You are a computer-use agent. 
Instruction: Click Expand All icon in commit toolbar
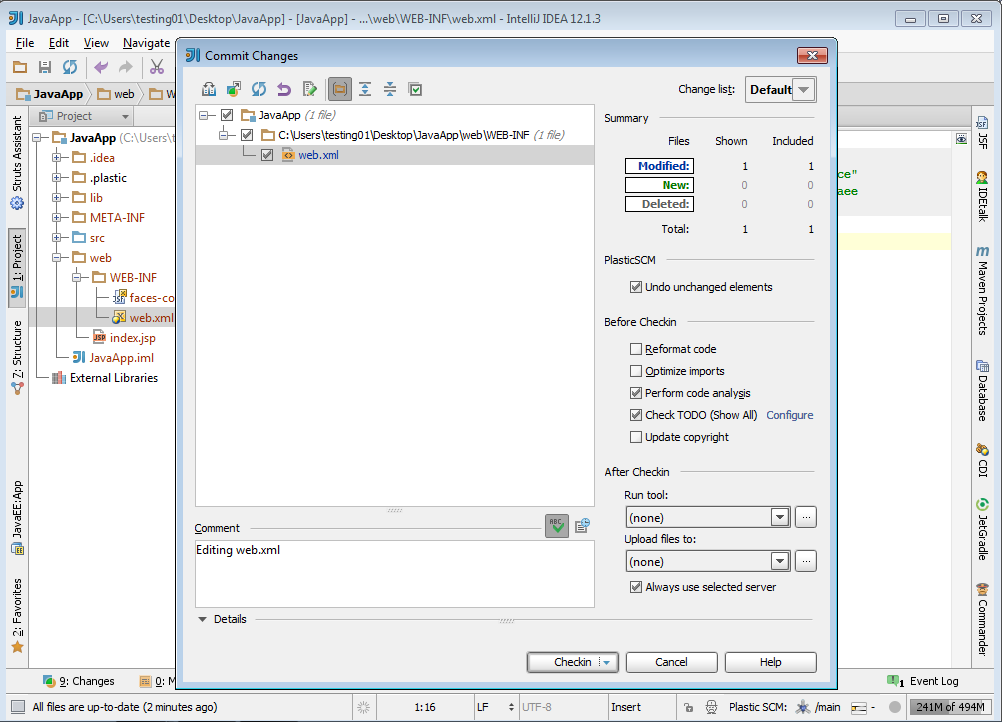pos(365,89)
